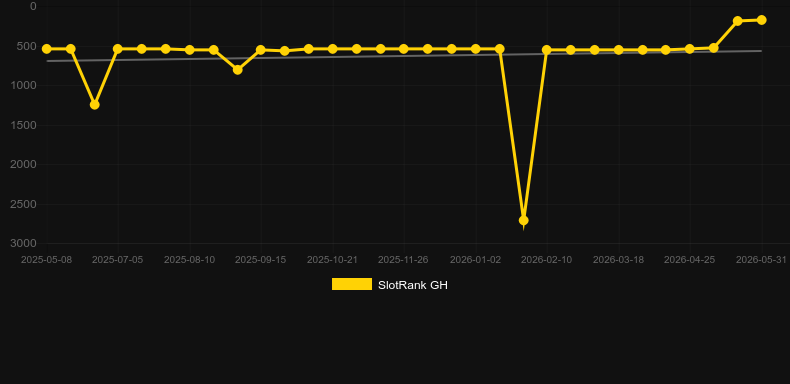Select the lowest data point near 2700
The height and width of the screenshot is (384, 790).
click(523, 220)
